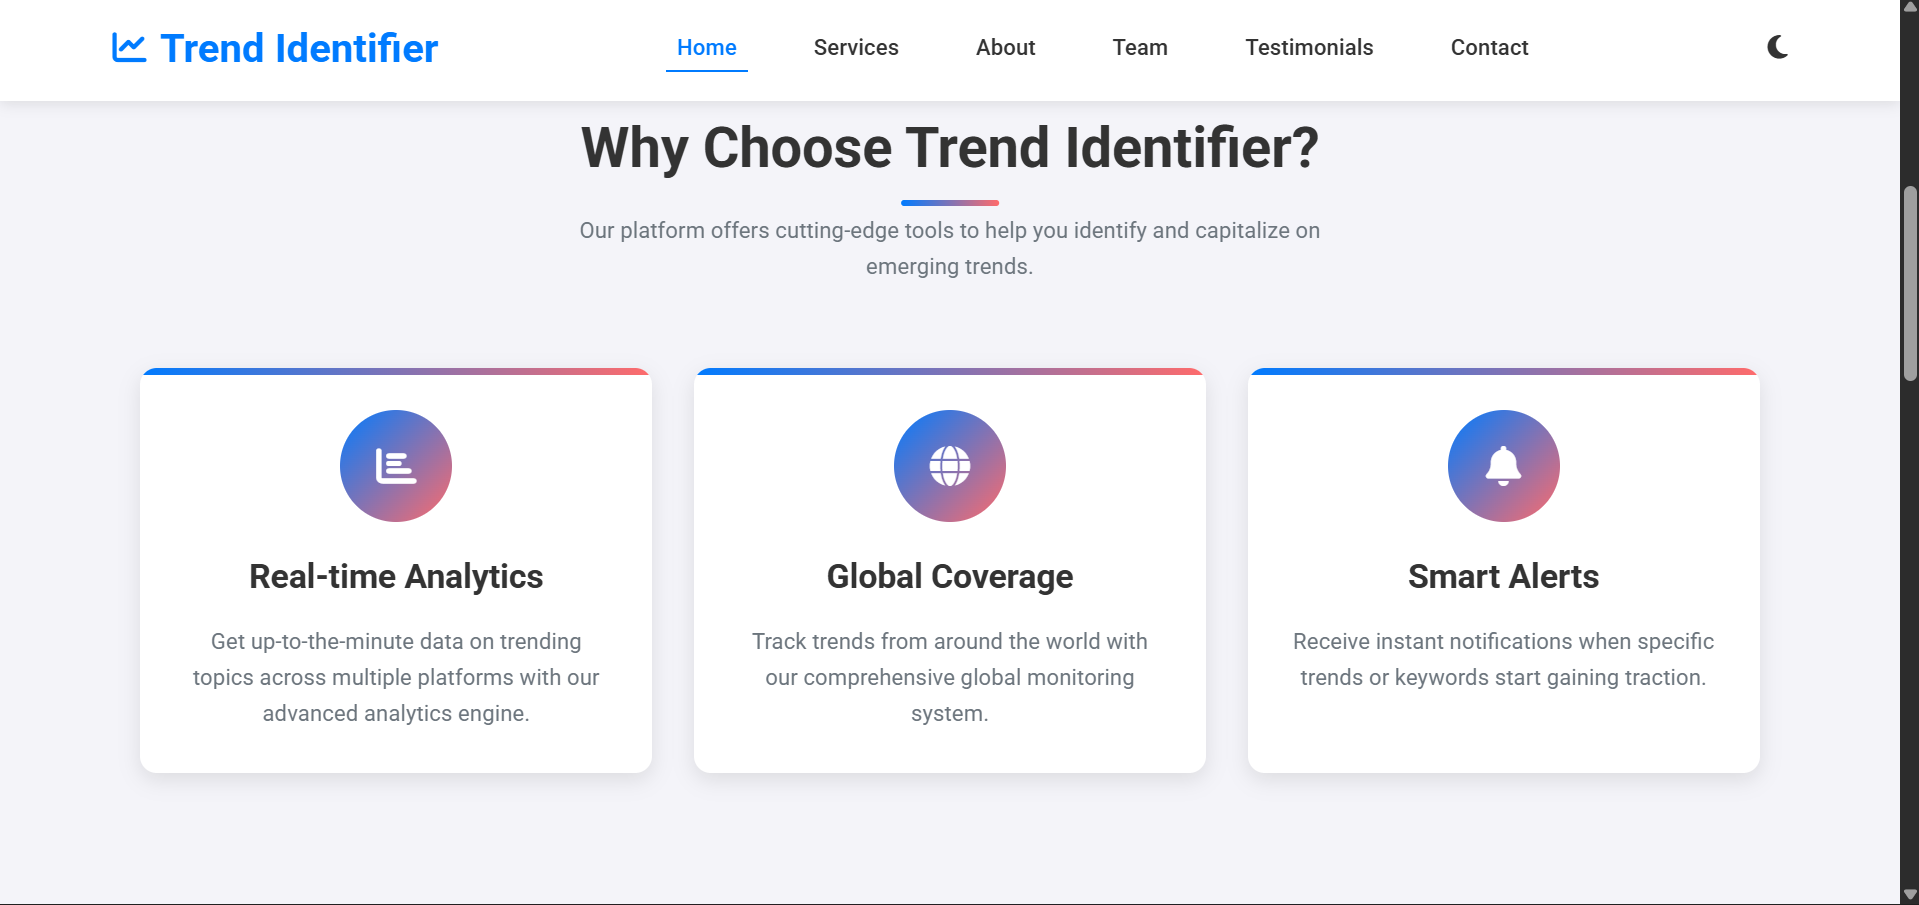Toggle dark mode with the moon icon
This screenshot has height=905, width=1919.
click(1777, 47)
